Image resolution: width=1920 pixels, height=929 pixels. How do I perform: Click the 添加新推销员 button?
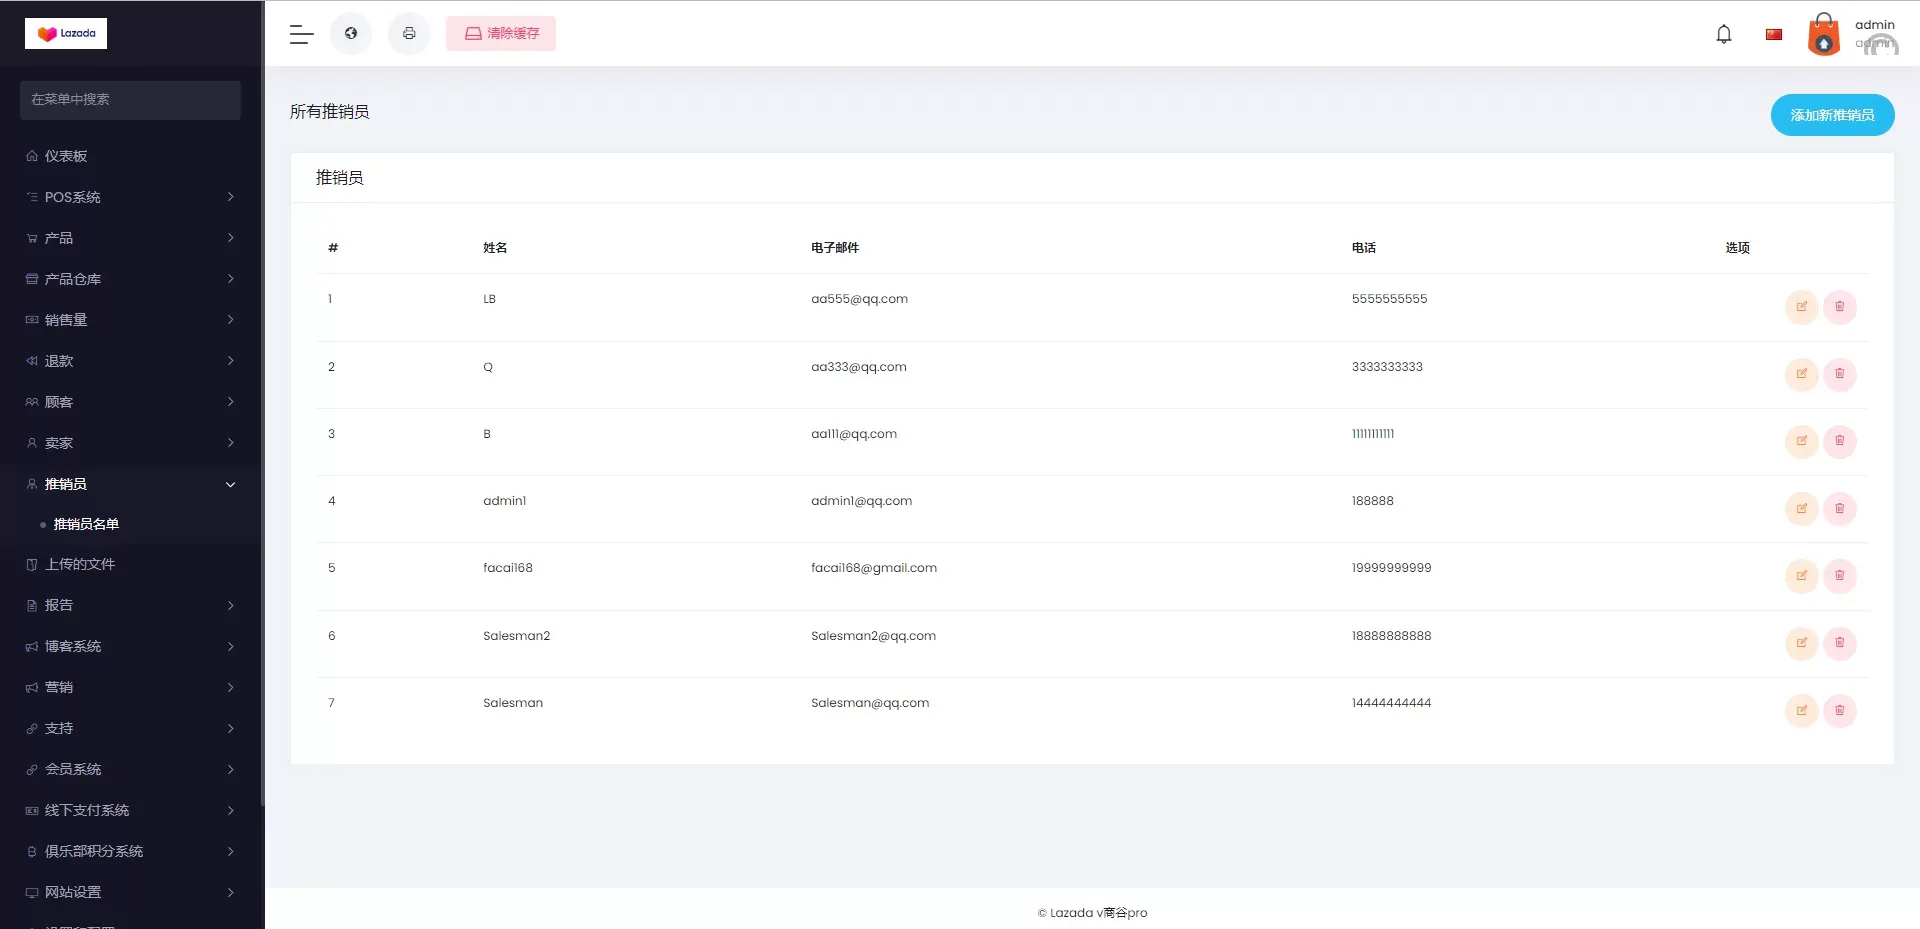(1831, 115)
